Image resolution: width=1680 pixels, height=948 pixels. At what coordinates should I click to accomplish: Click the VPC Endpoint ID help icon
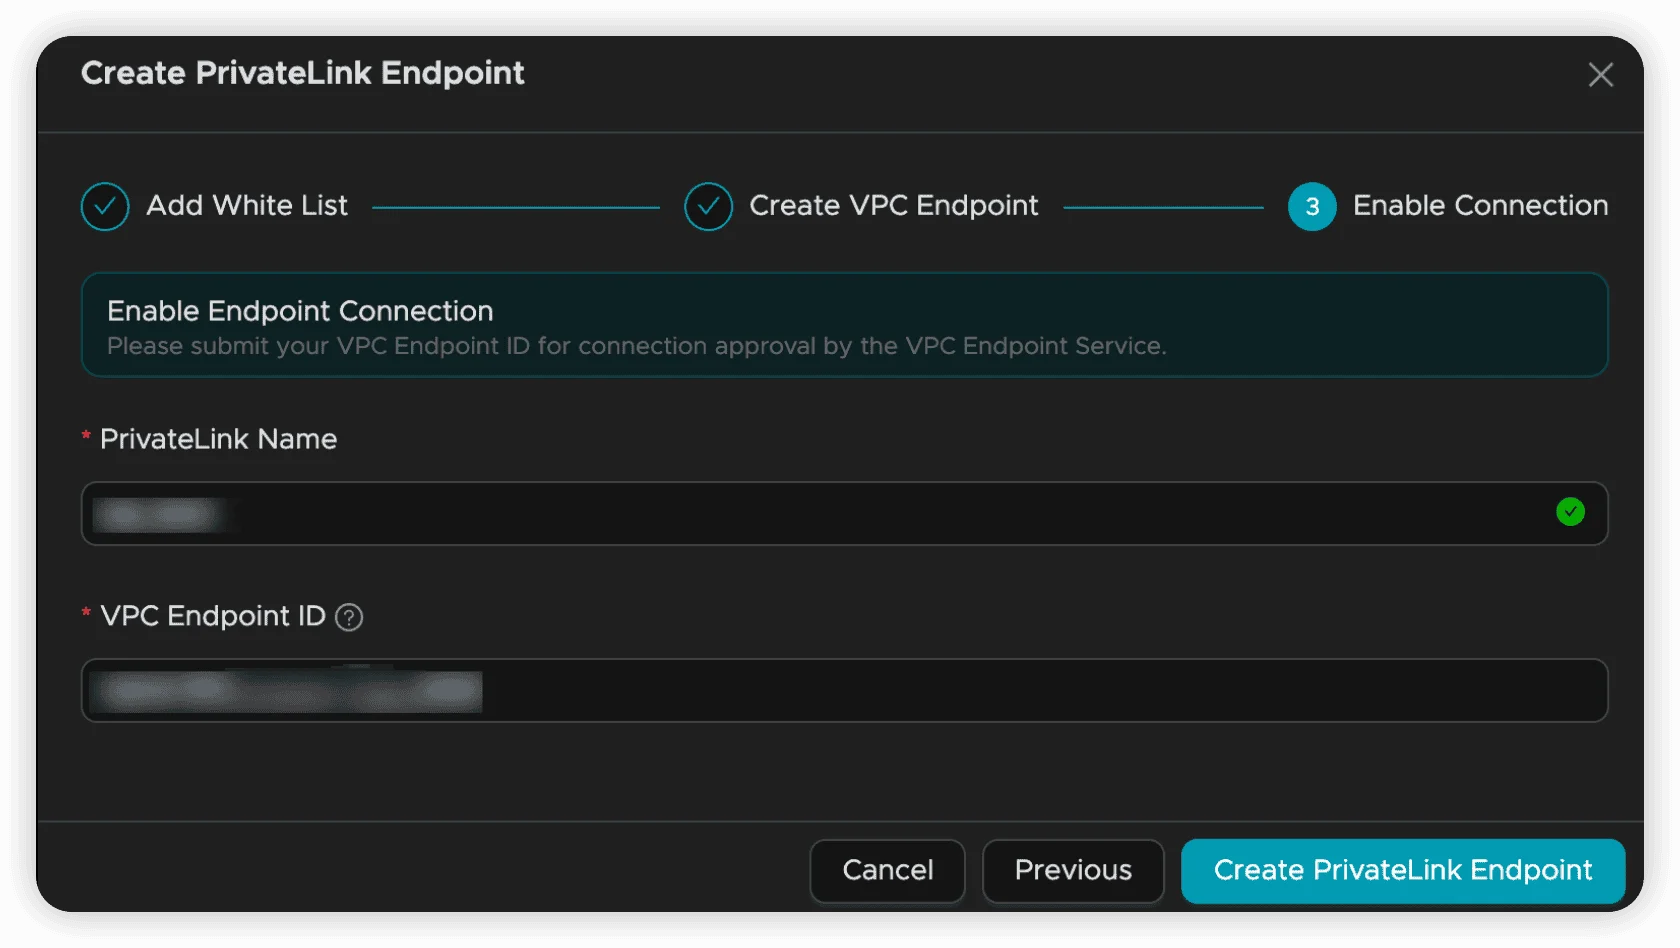click(349, 618)
